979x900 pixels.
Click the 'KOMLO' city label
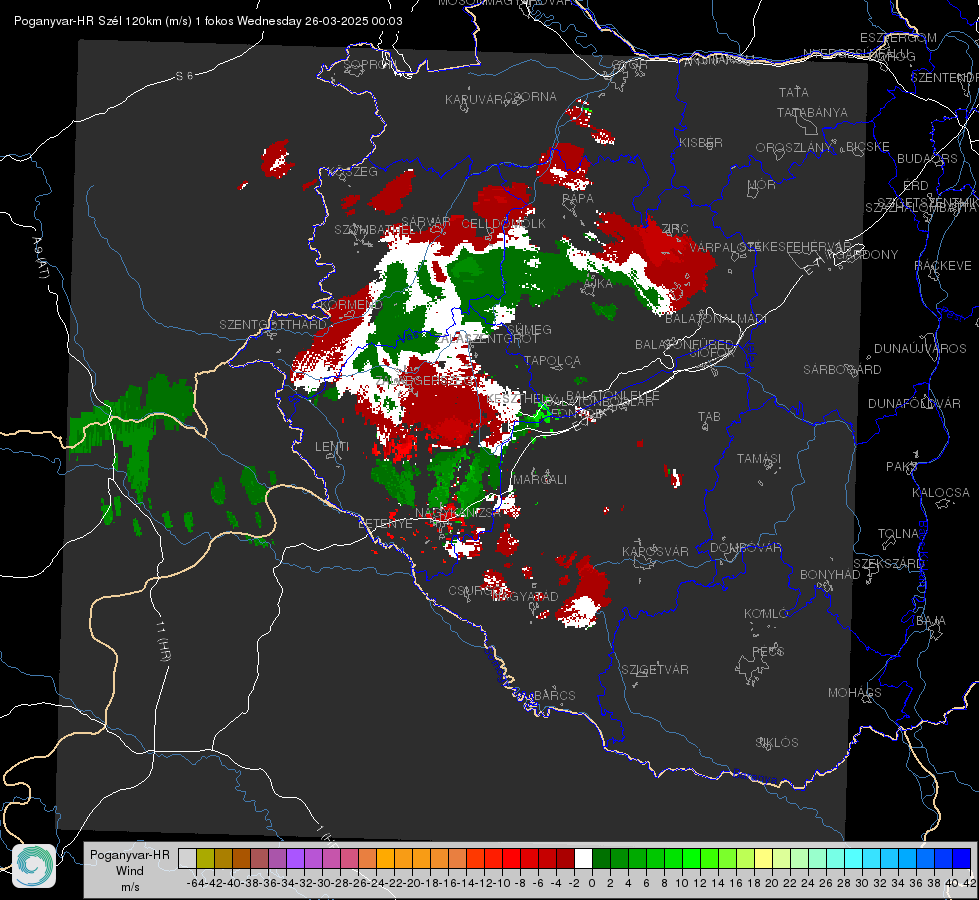click(x=766, y=614)
